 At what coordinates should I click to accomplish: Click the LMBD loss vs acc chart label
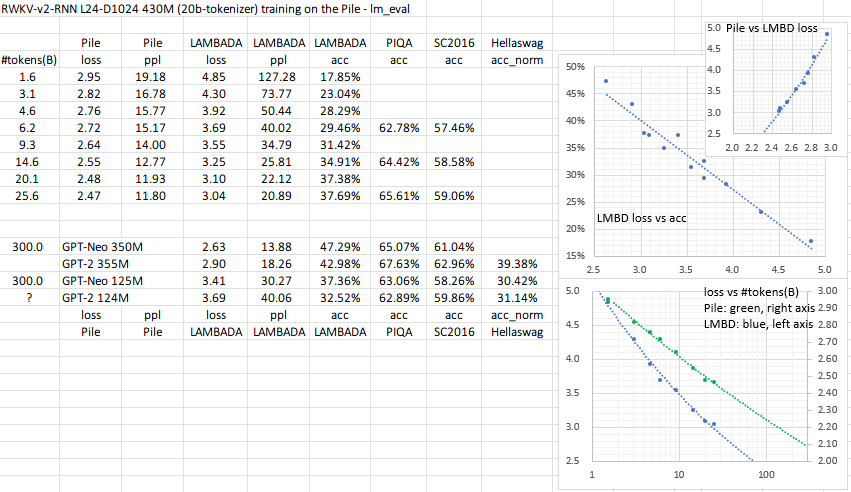647,217
